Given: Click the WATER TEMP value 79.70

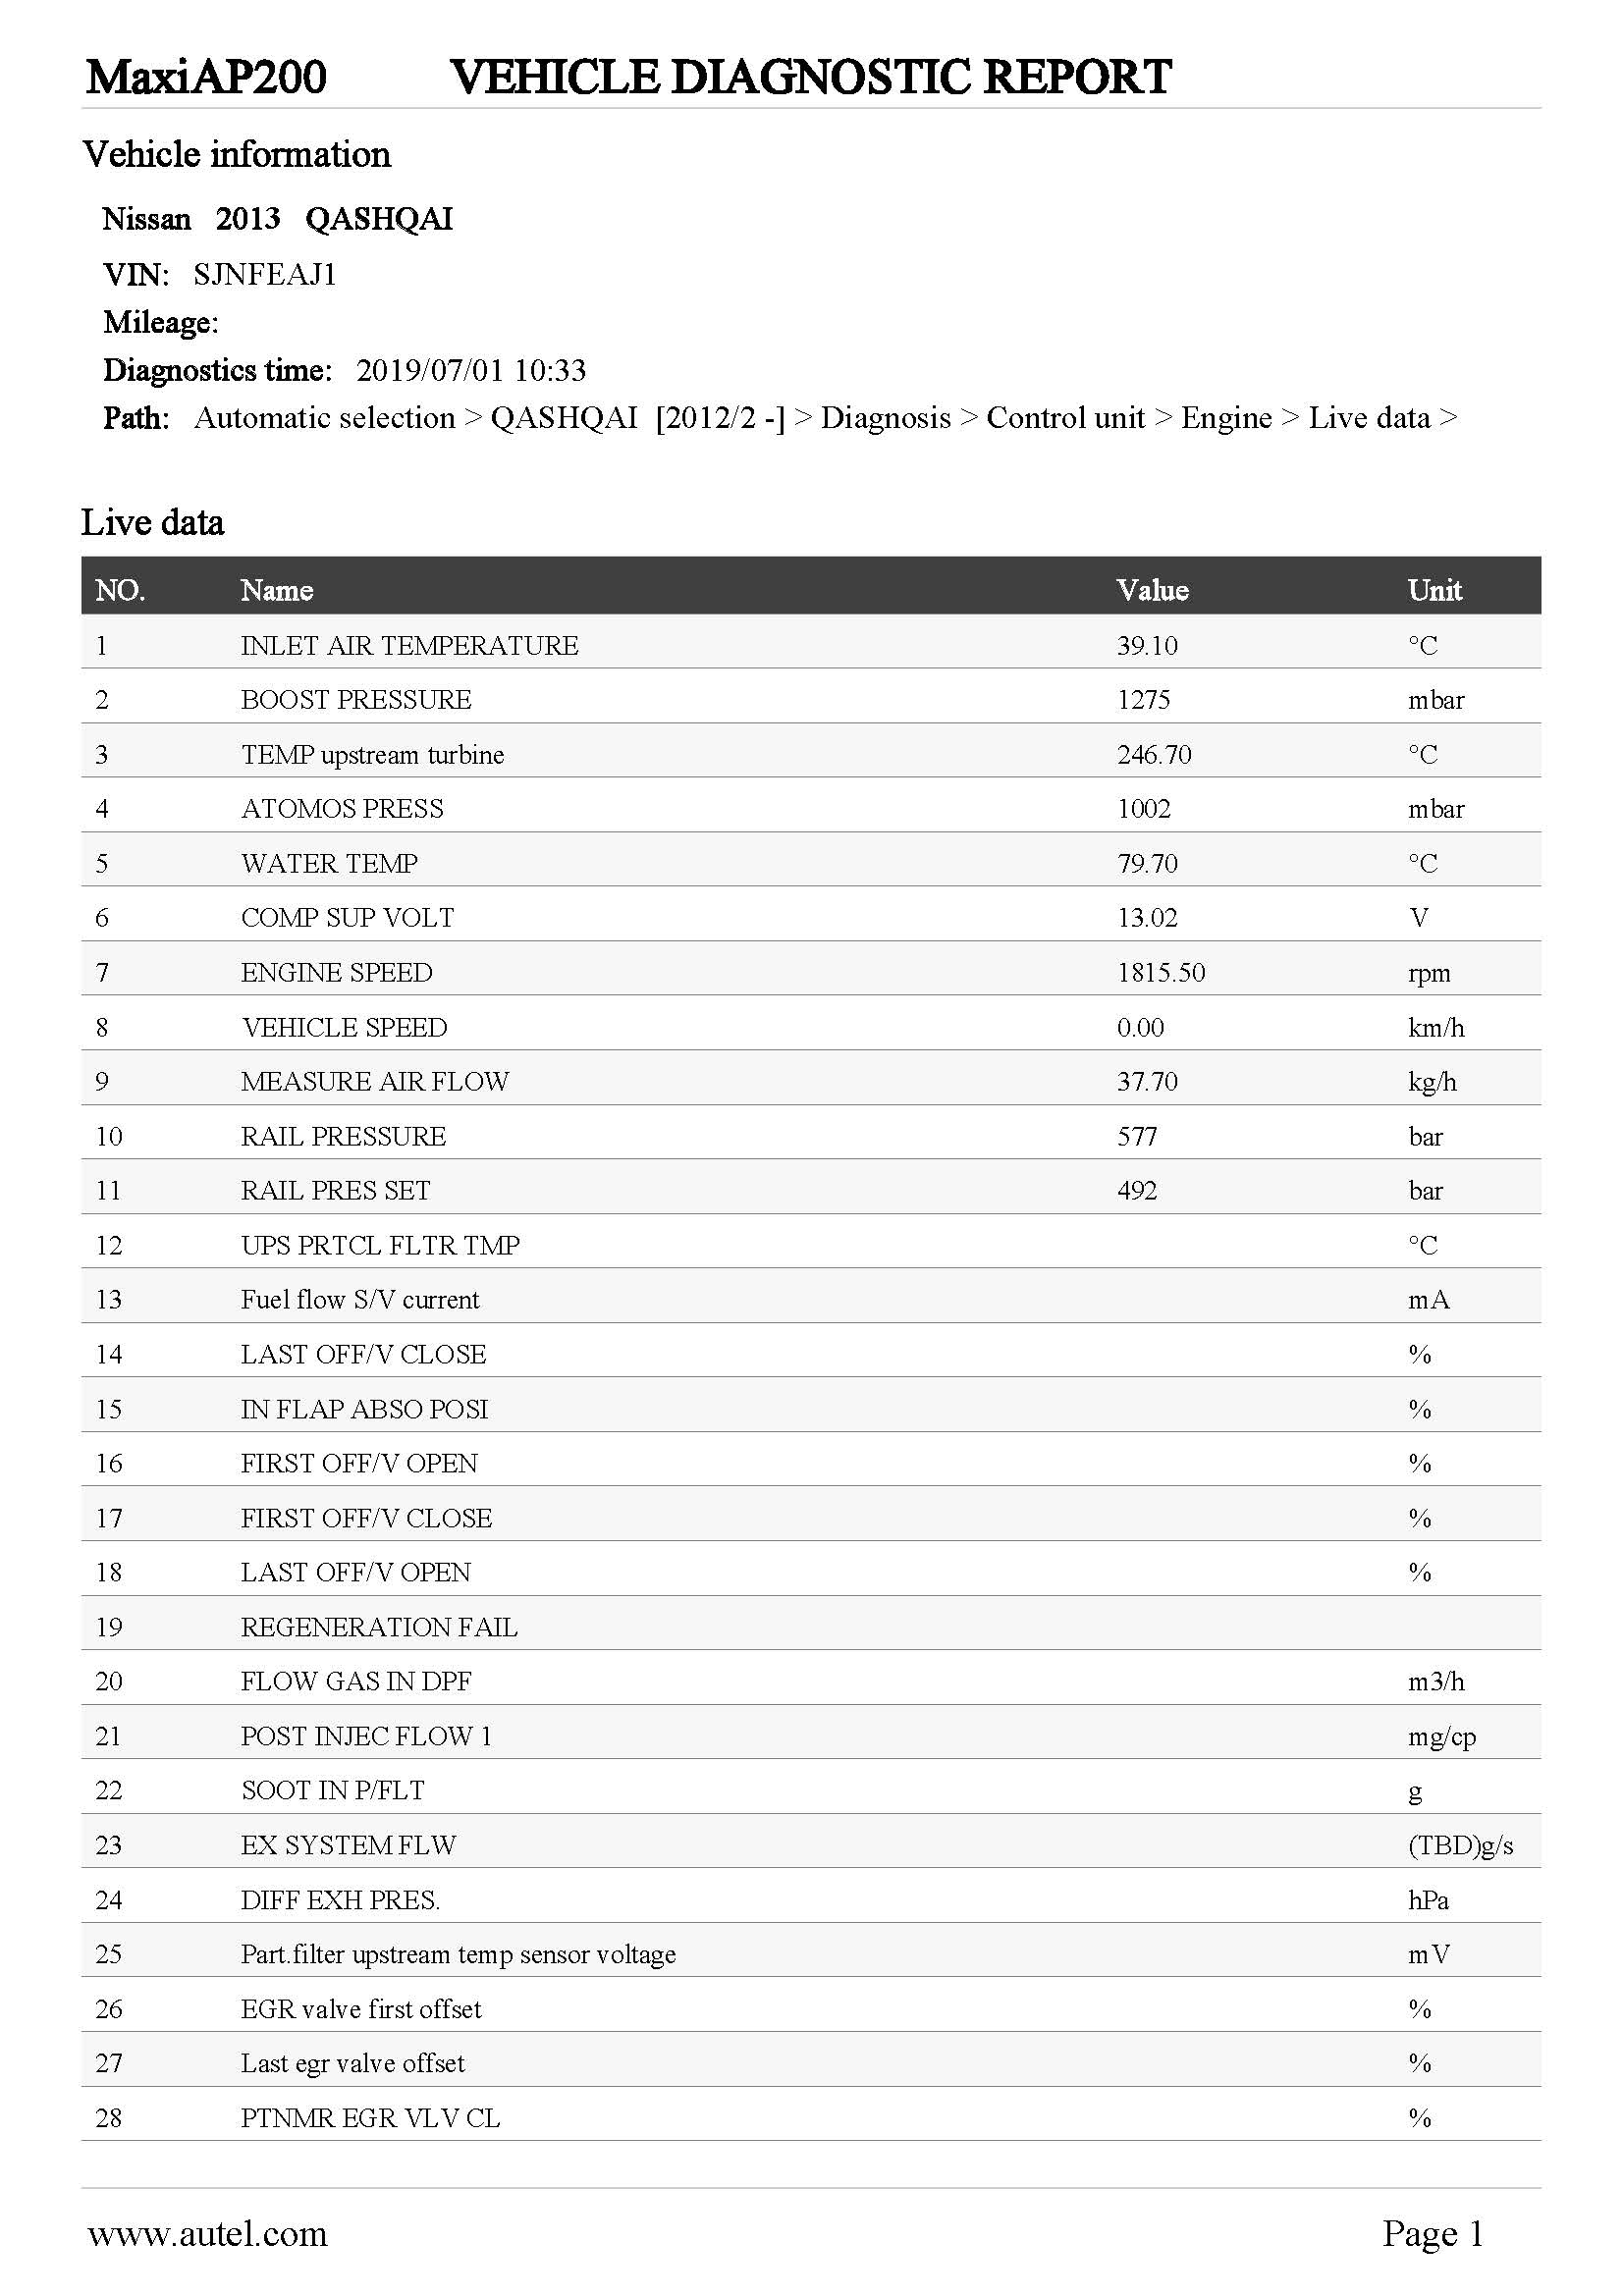Looking at the screenshot, I should point(1147,864).
